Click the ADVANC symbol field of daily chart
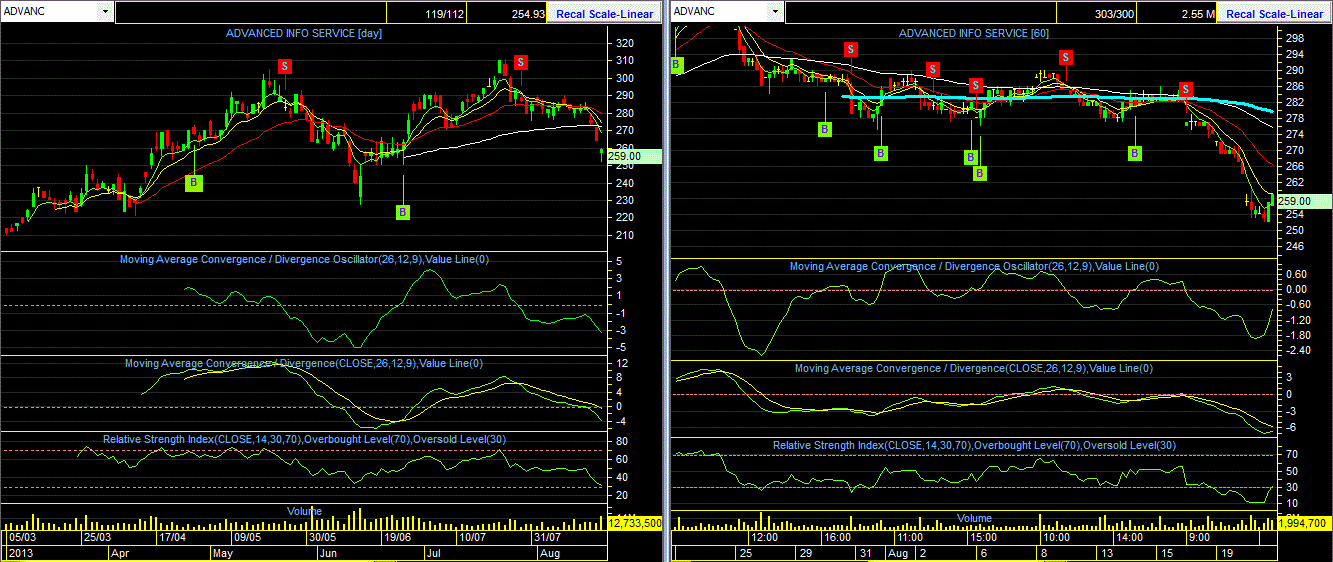The image size is (1333, 562). (x=50, y=12)
